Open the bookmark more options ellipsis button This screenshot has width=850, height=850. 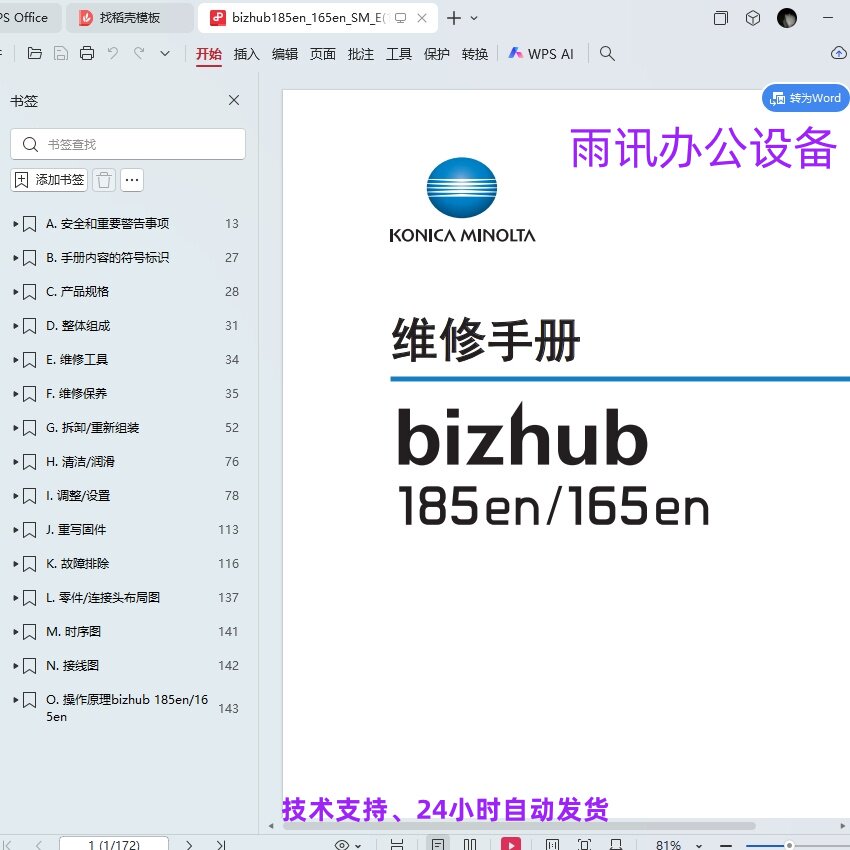coord(132,179)
